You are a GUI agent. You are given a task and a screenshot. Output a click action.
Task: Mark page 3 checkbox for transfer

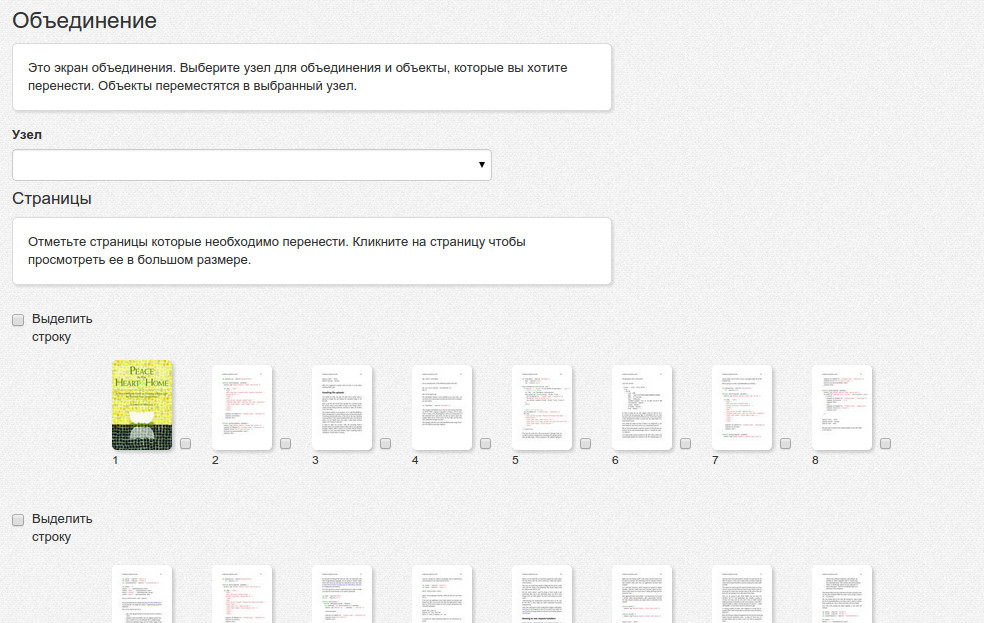point(386,444)
